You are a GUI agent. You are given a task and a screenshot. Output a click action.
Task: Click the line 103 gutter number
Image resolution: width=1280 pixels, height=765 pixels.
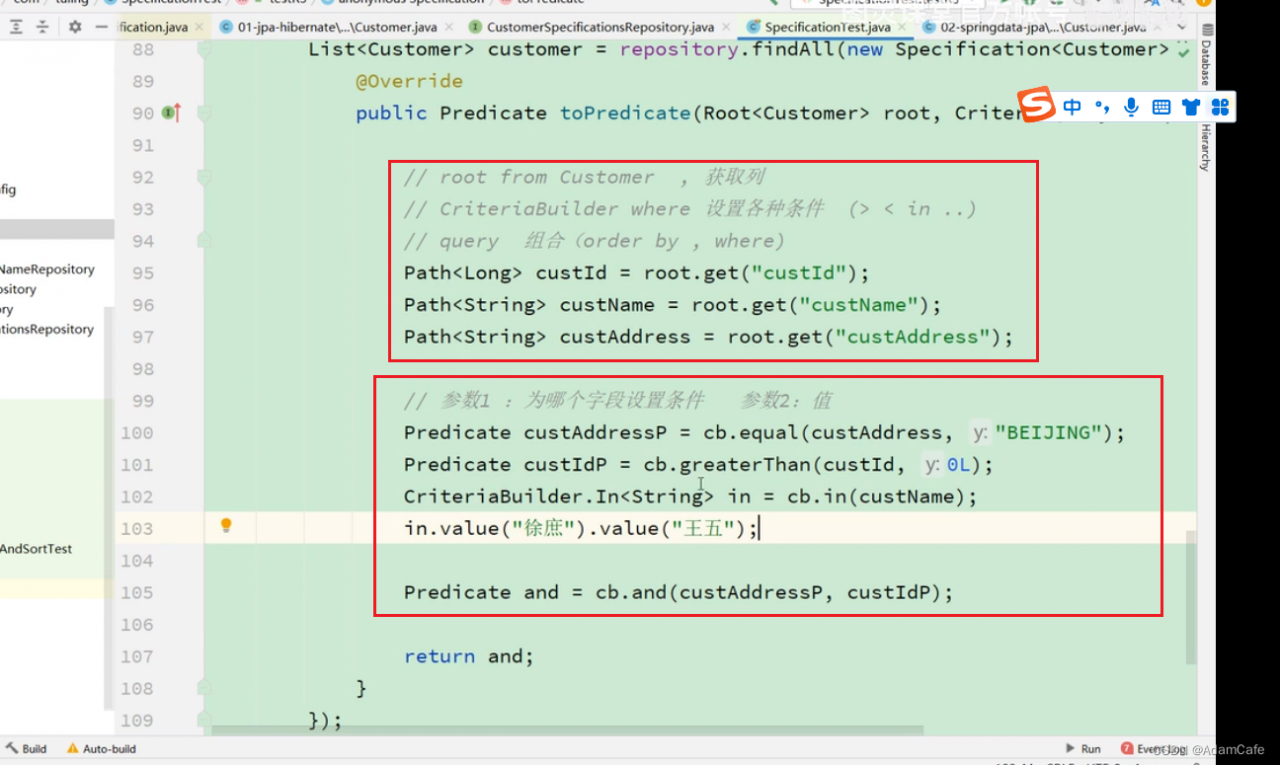(x=136, y=528)
